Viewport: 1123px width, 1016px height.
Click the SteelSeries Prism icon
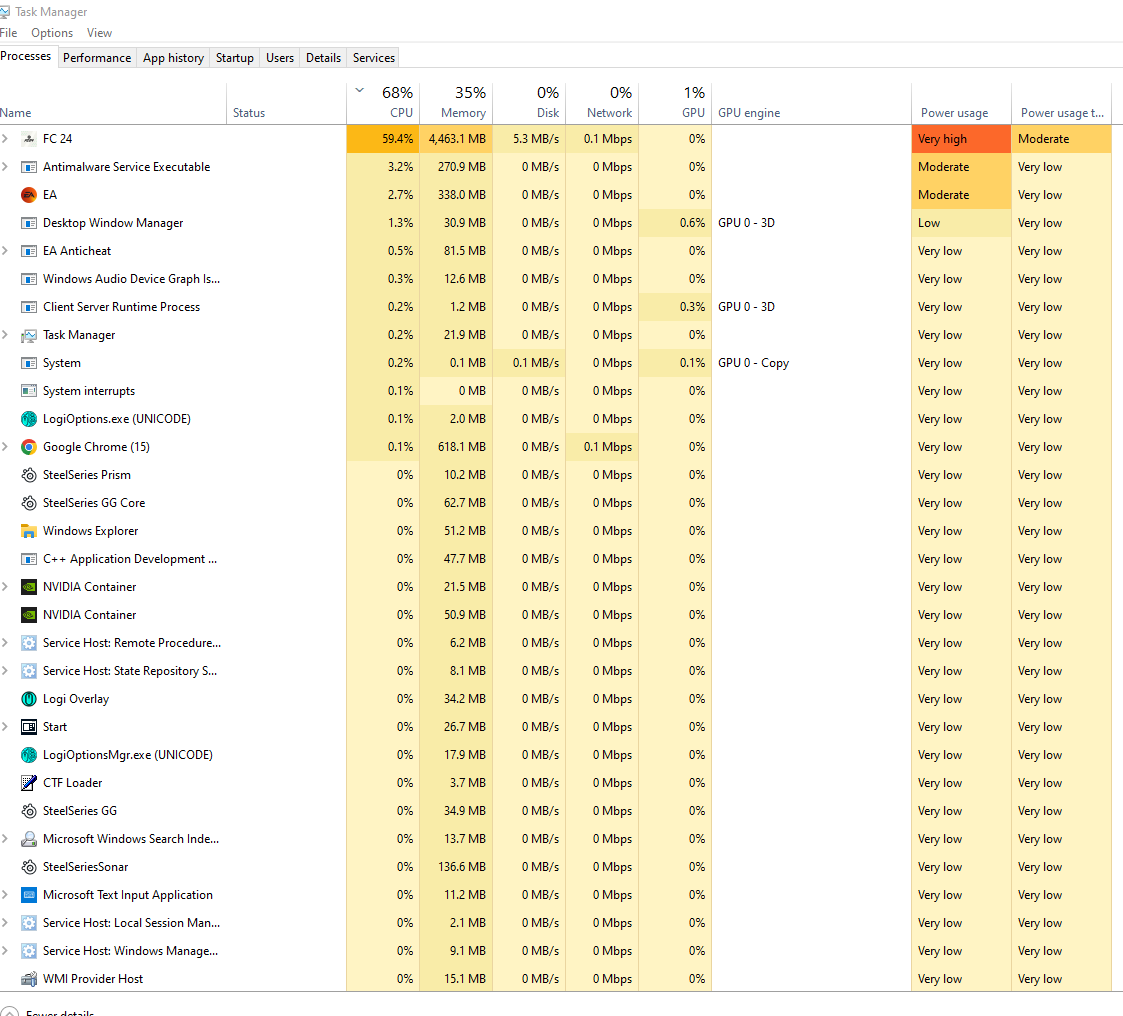tap(29, 475)
